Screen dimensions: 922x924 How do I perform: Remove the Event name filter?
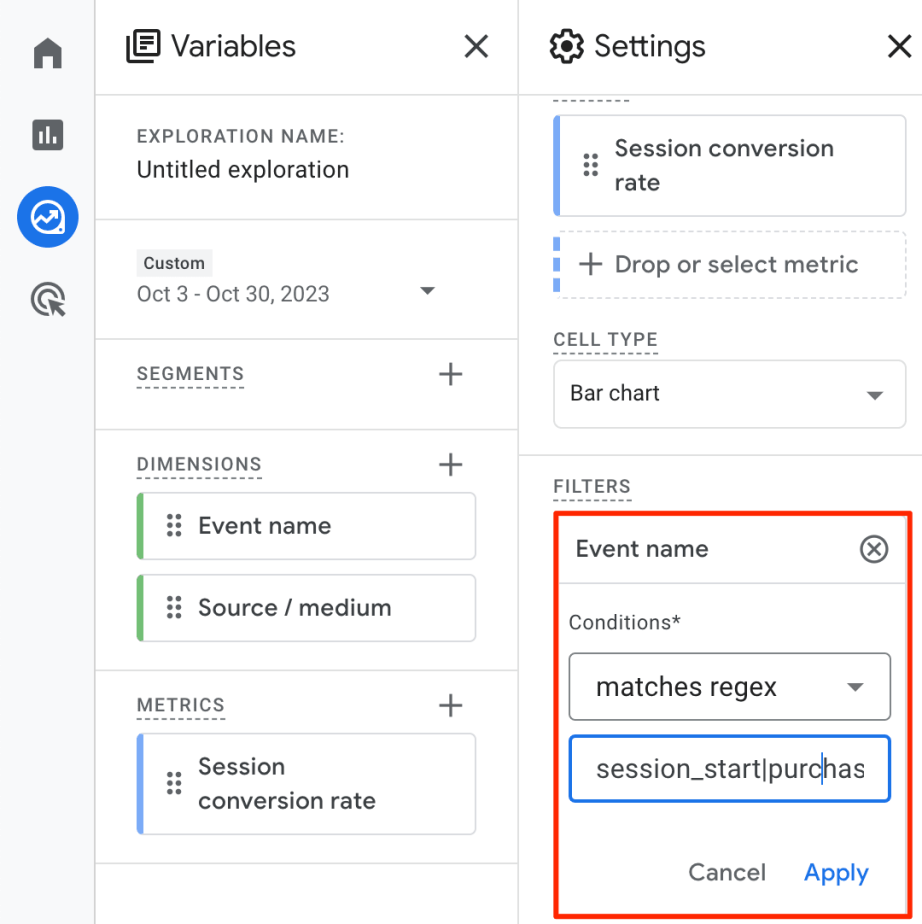874,548
